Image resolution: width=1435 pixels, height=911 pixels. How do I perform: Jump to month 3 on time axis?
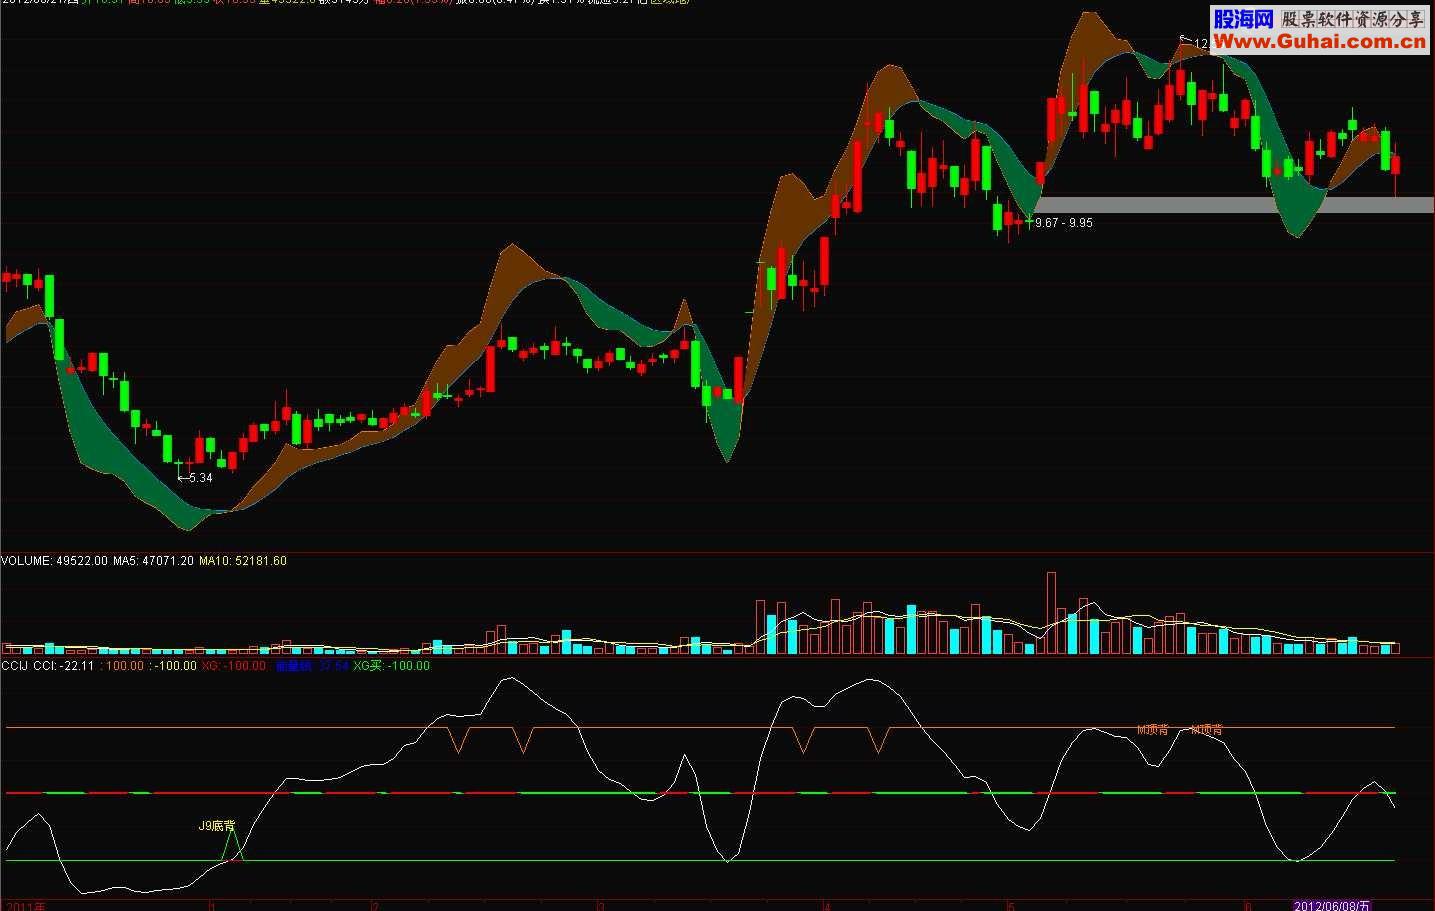[x=601, y=906]
